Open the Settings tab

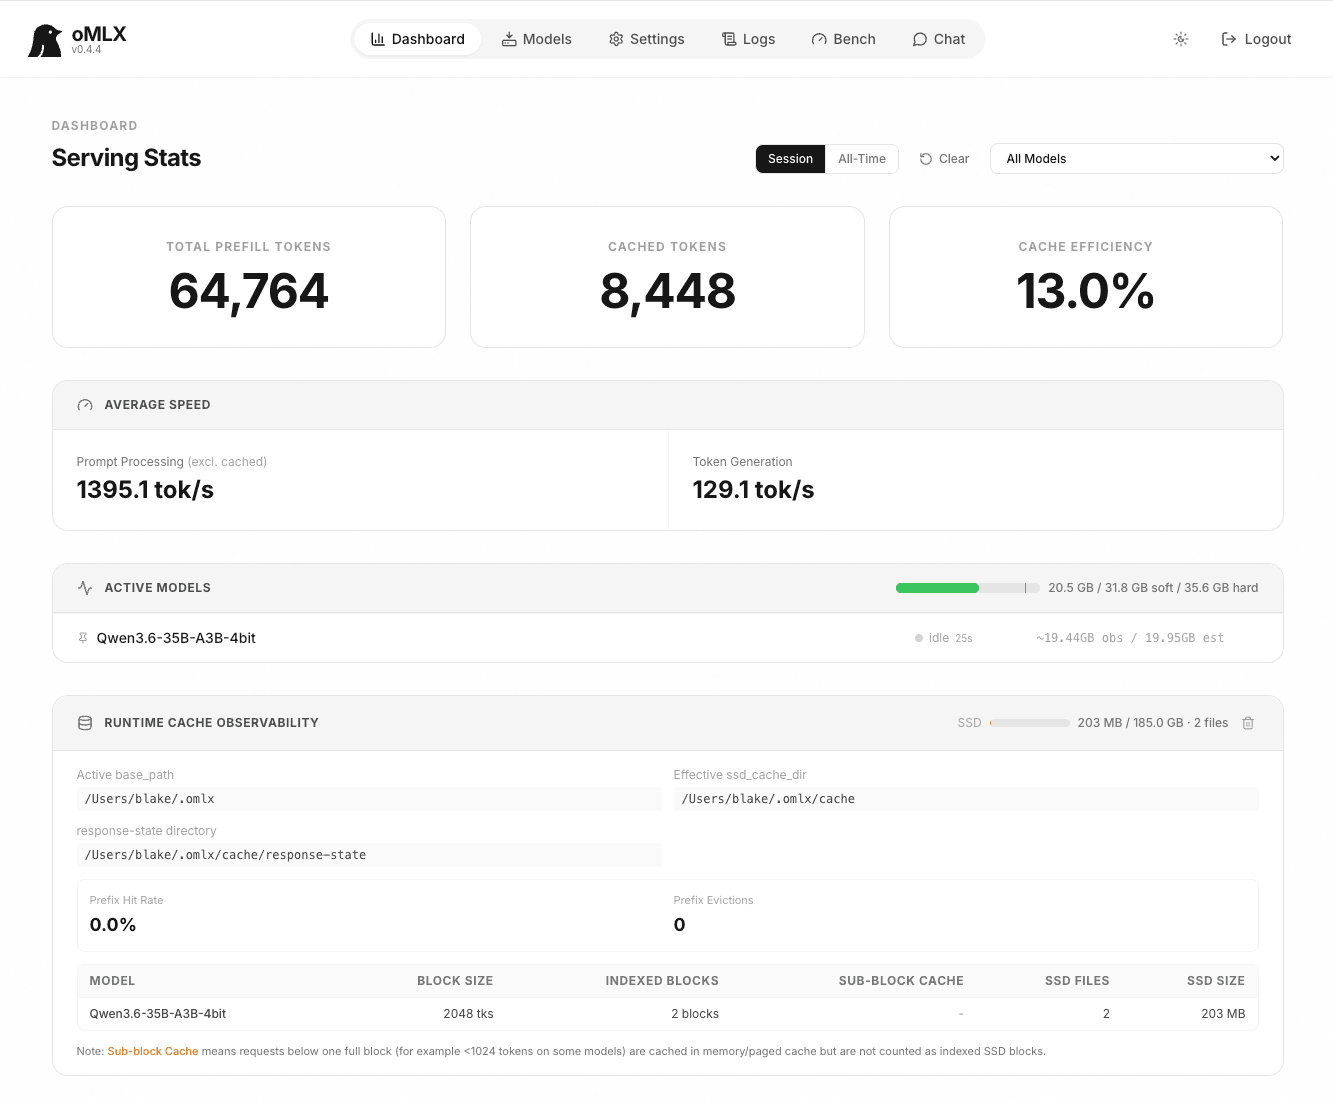(647, 39)
